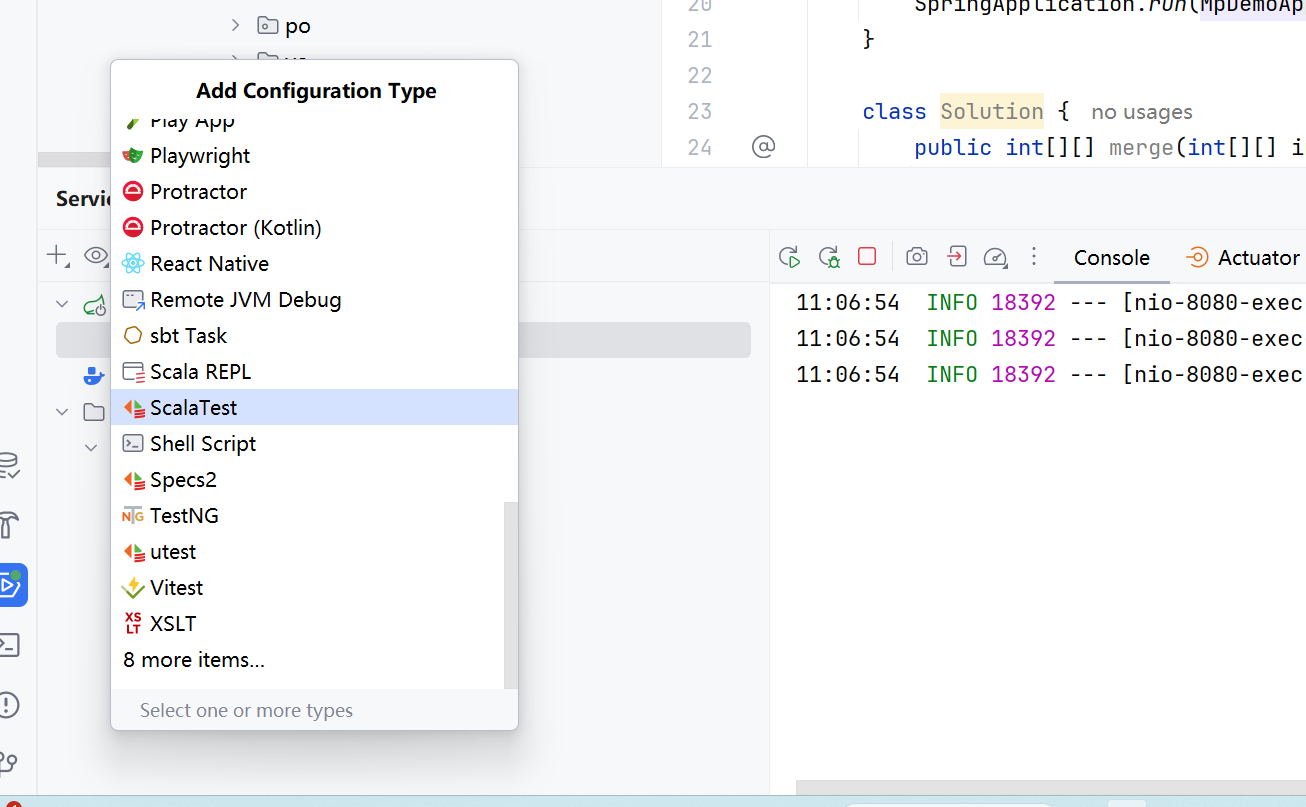Viewport: 1306px width, 807px height.
Task: Click the 'Solution' class name in editor
Action: (991, 111)
